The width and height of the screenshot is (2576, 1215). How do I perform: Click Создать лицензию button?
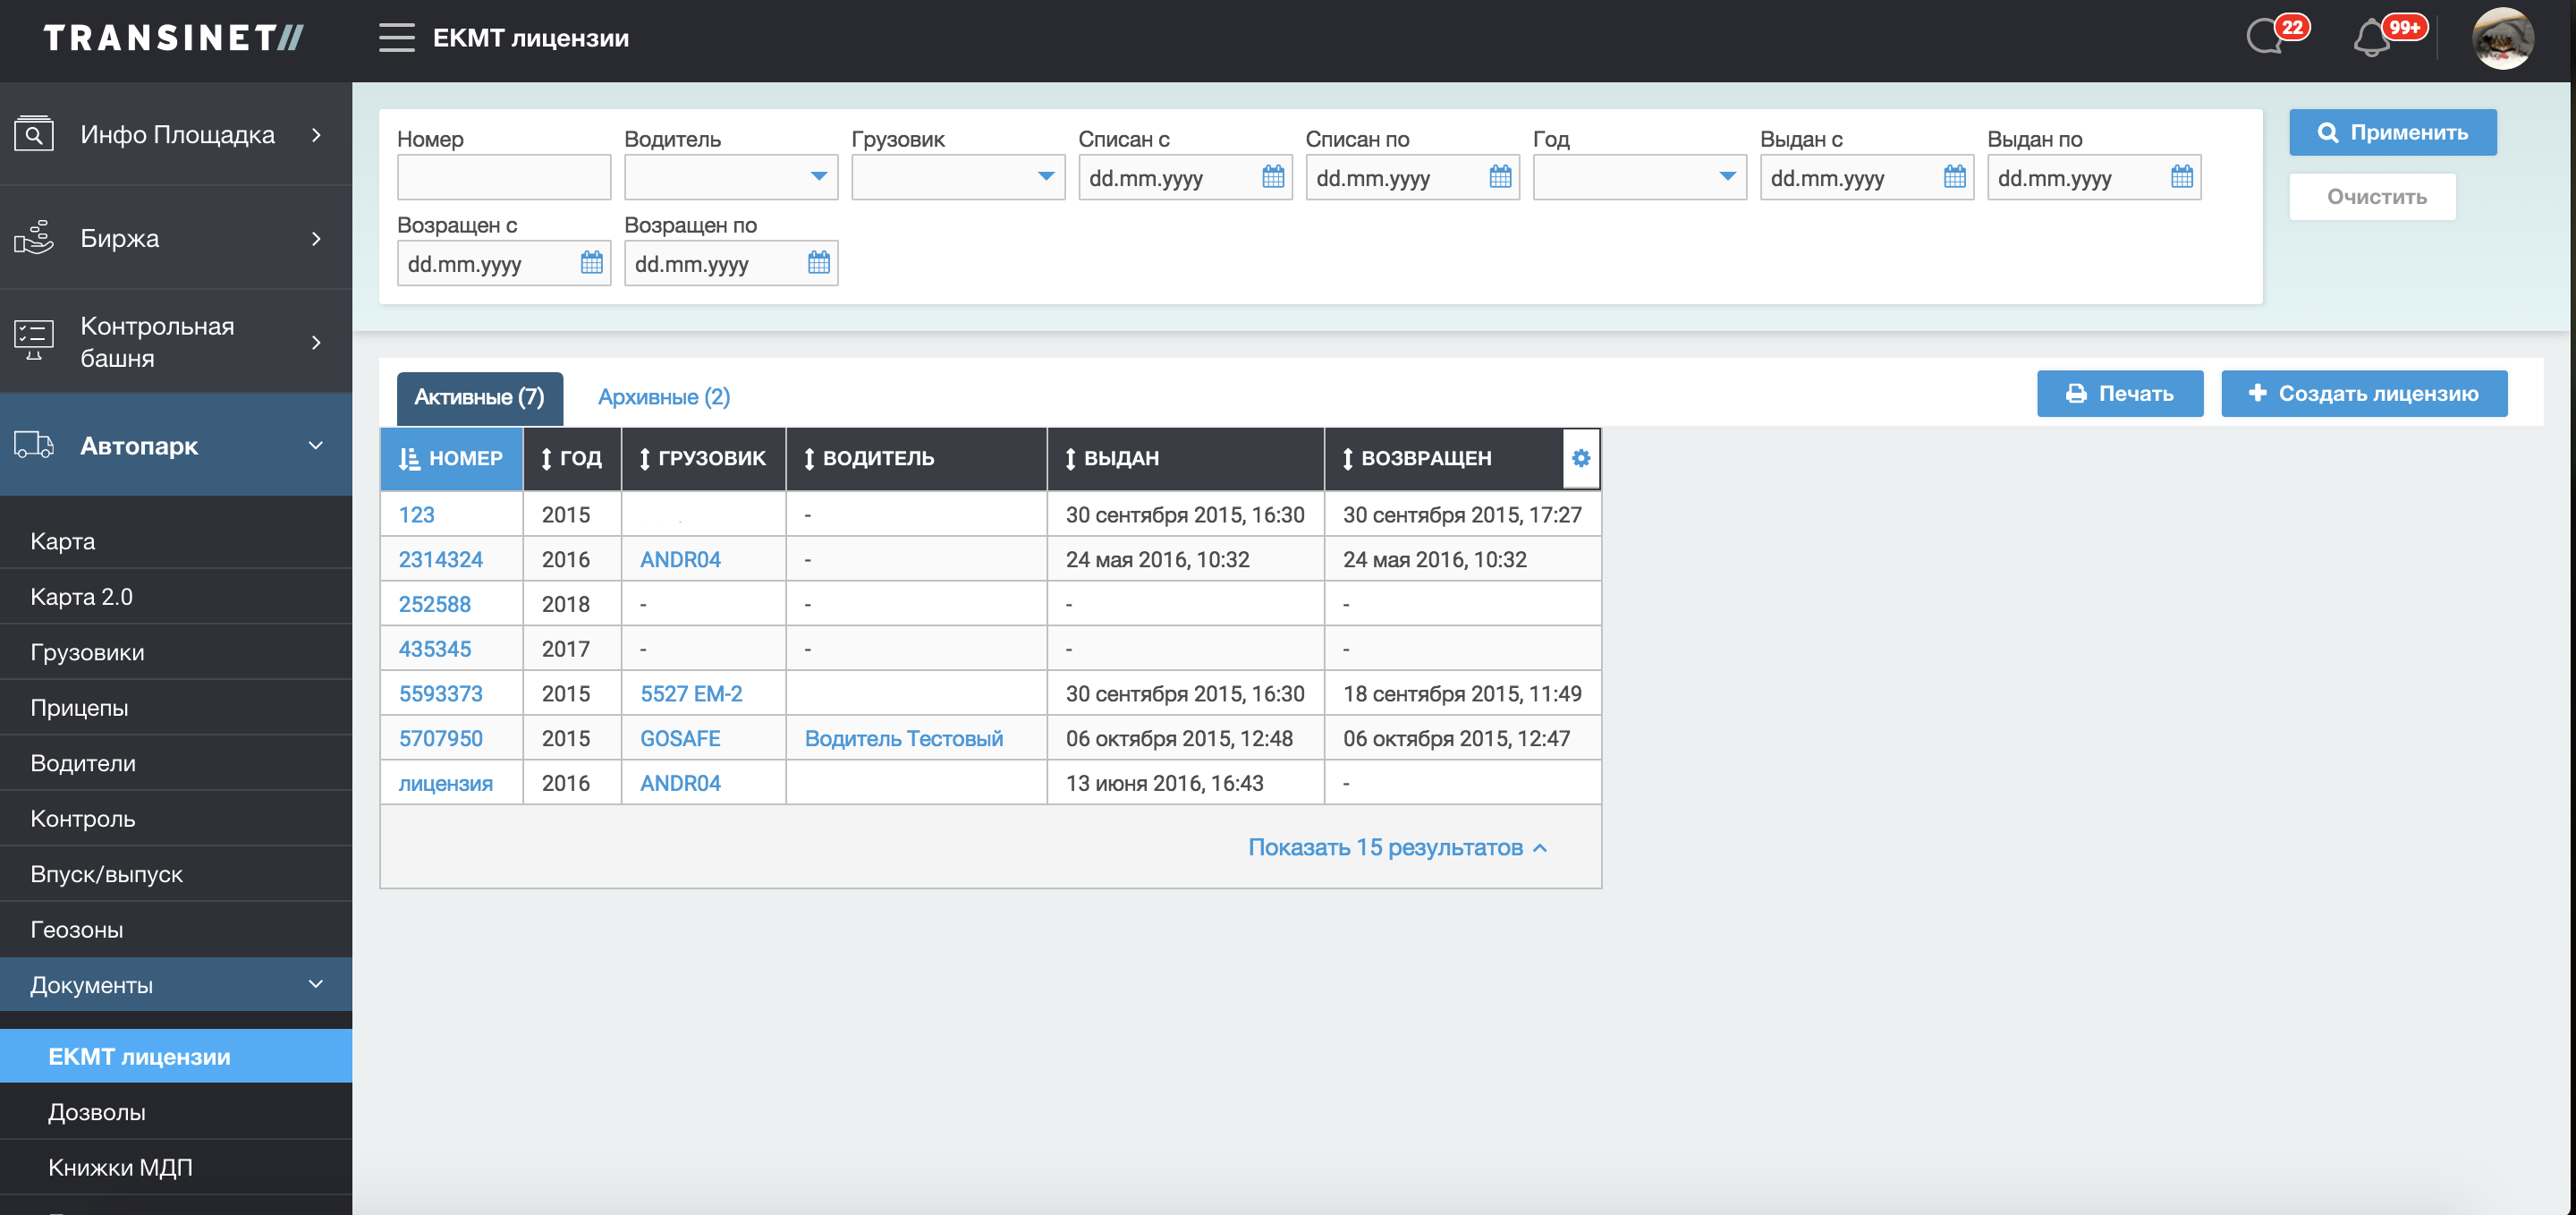2363,394
